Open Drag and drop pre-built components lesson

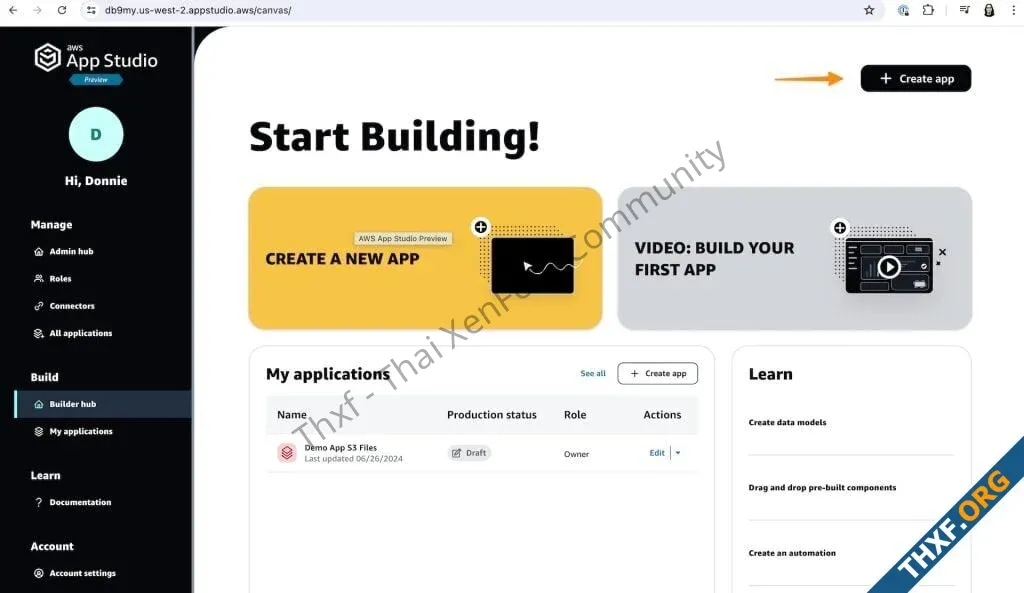[x=822, y=488]
